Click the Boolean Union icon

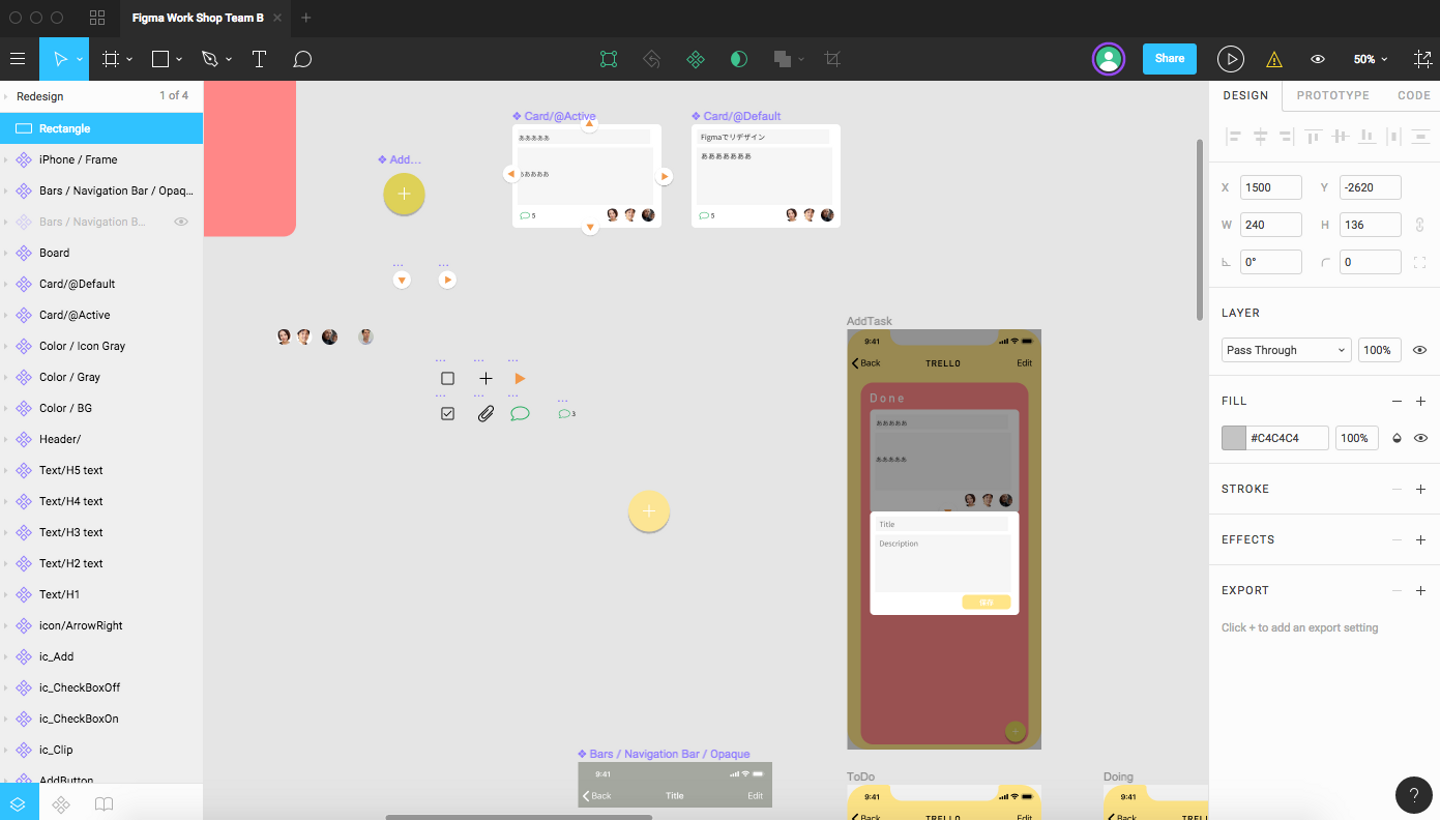point(782,59)
